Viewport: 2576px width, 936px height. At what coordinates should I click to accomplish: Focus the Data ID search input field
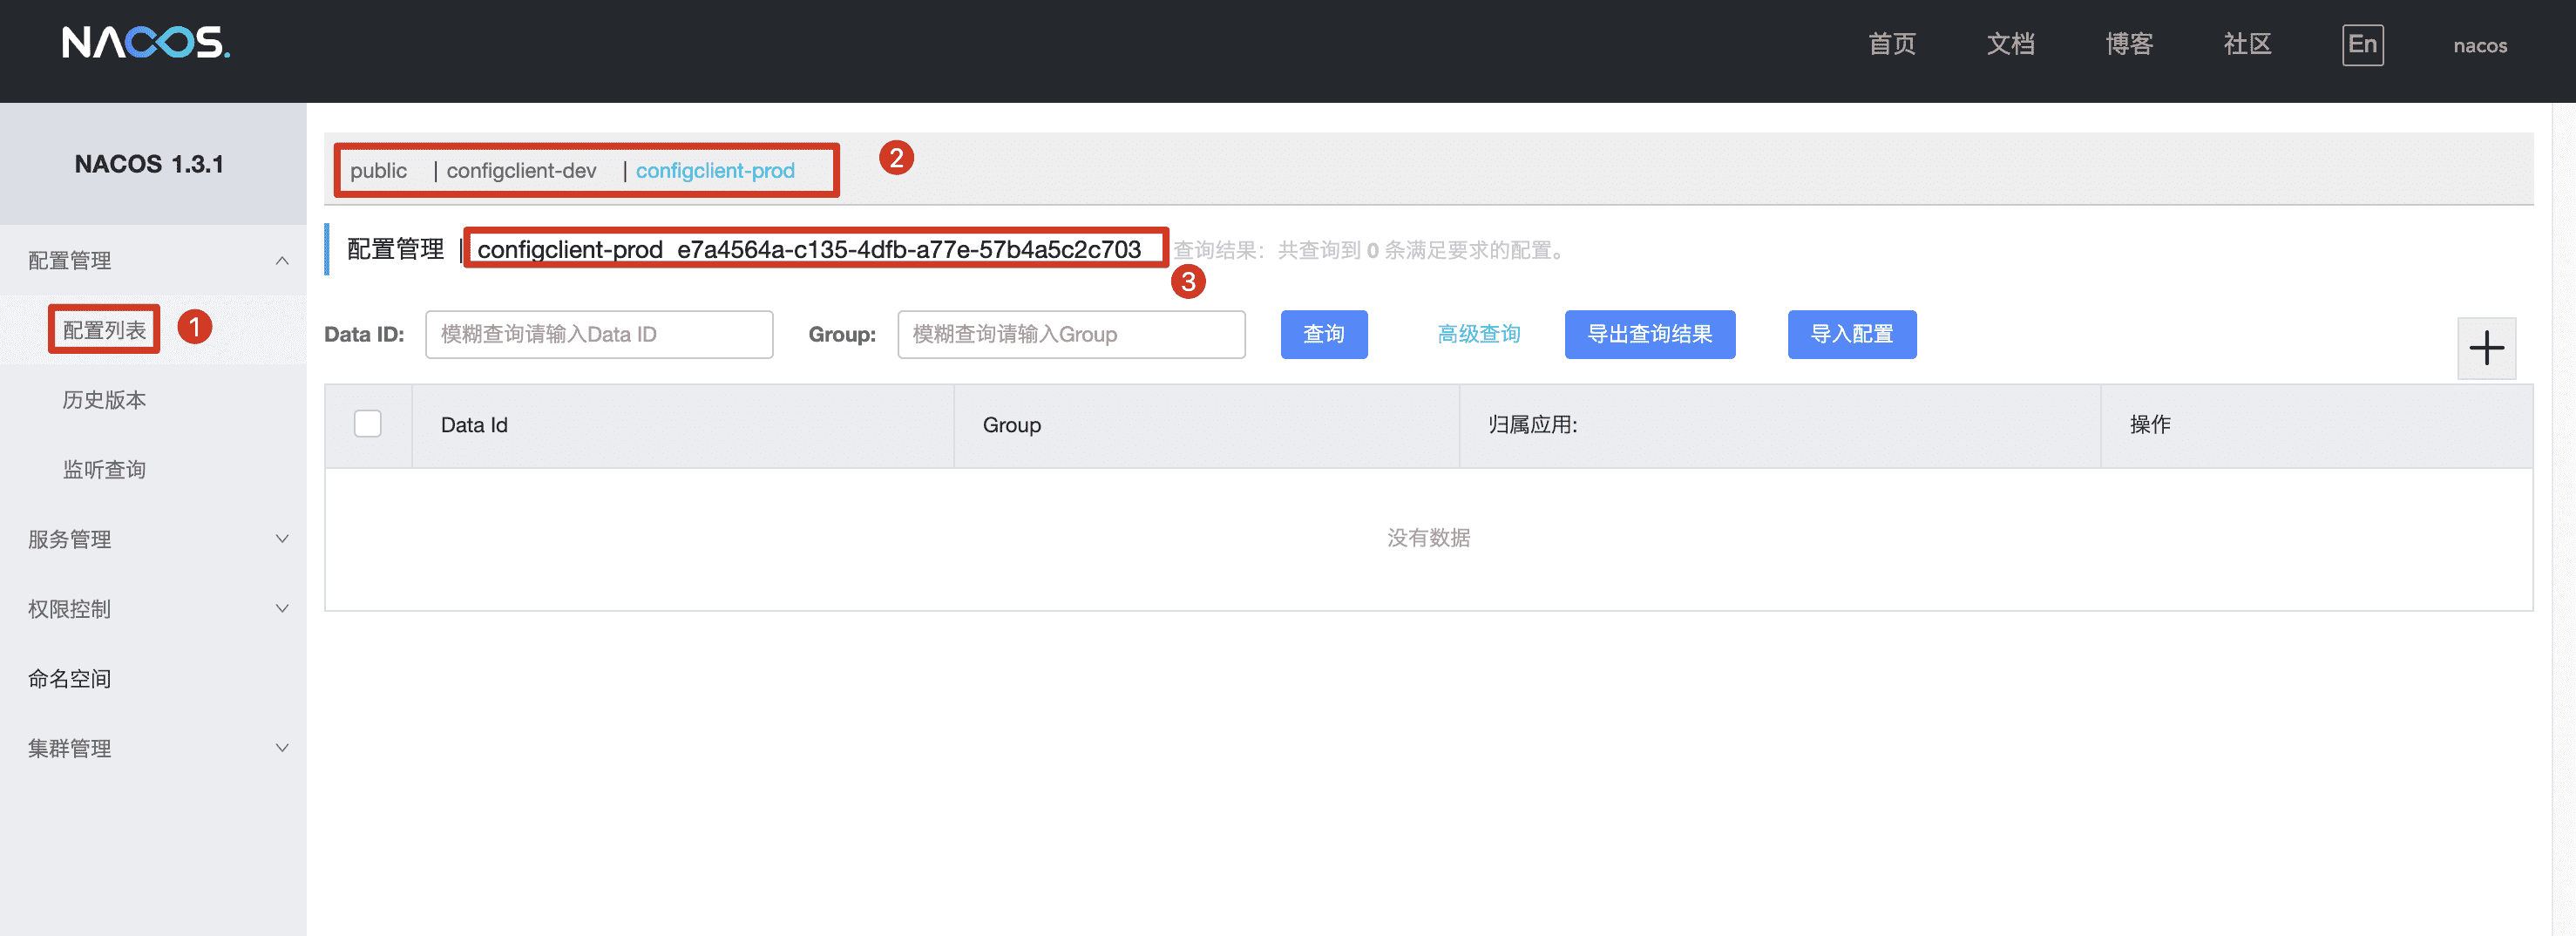598,335
